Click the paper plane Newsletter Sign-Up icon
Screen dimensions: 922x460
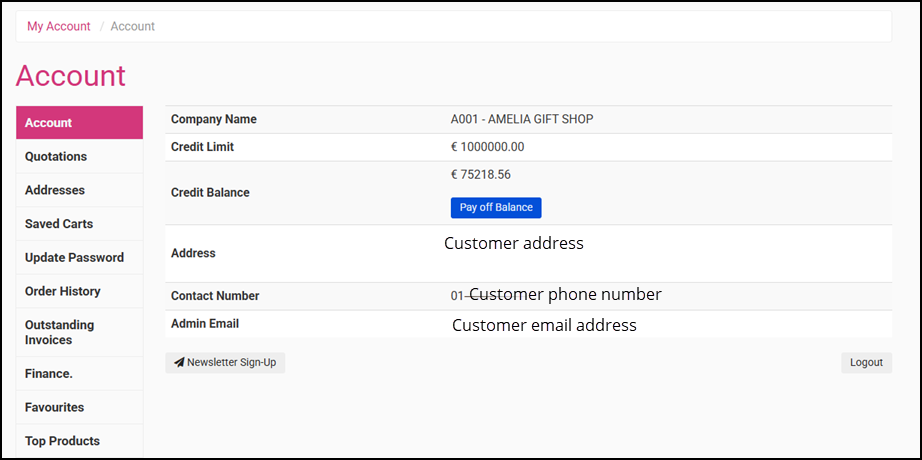click(179, 363)
